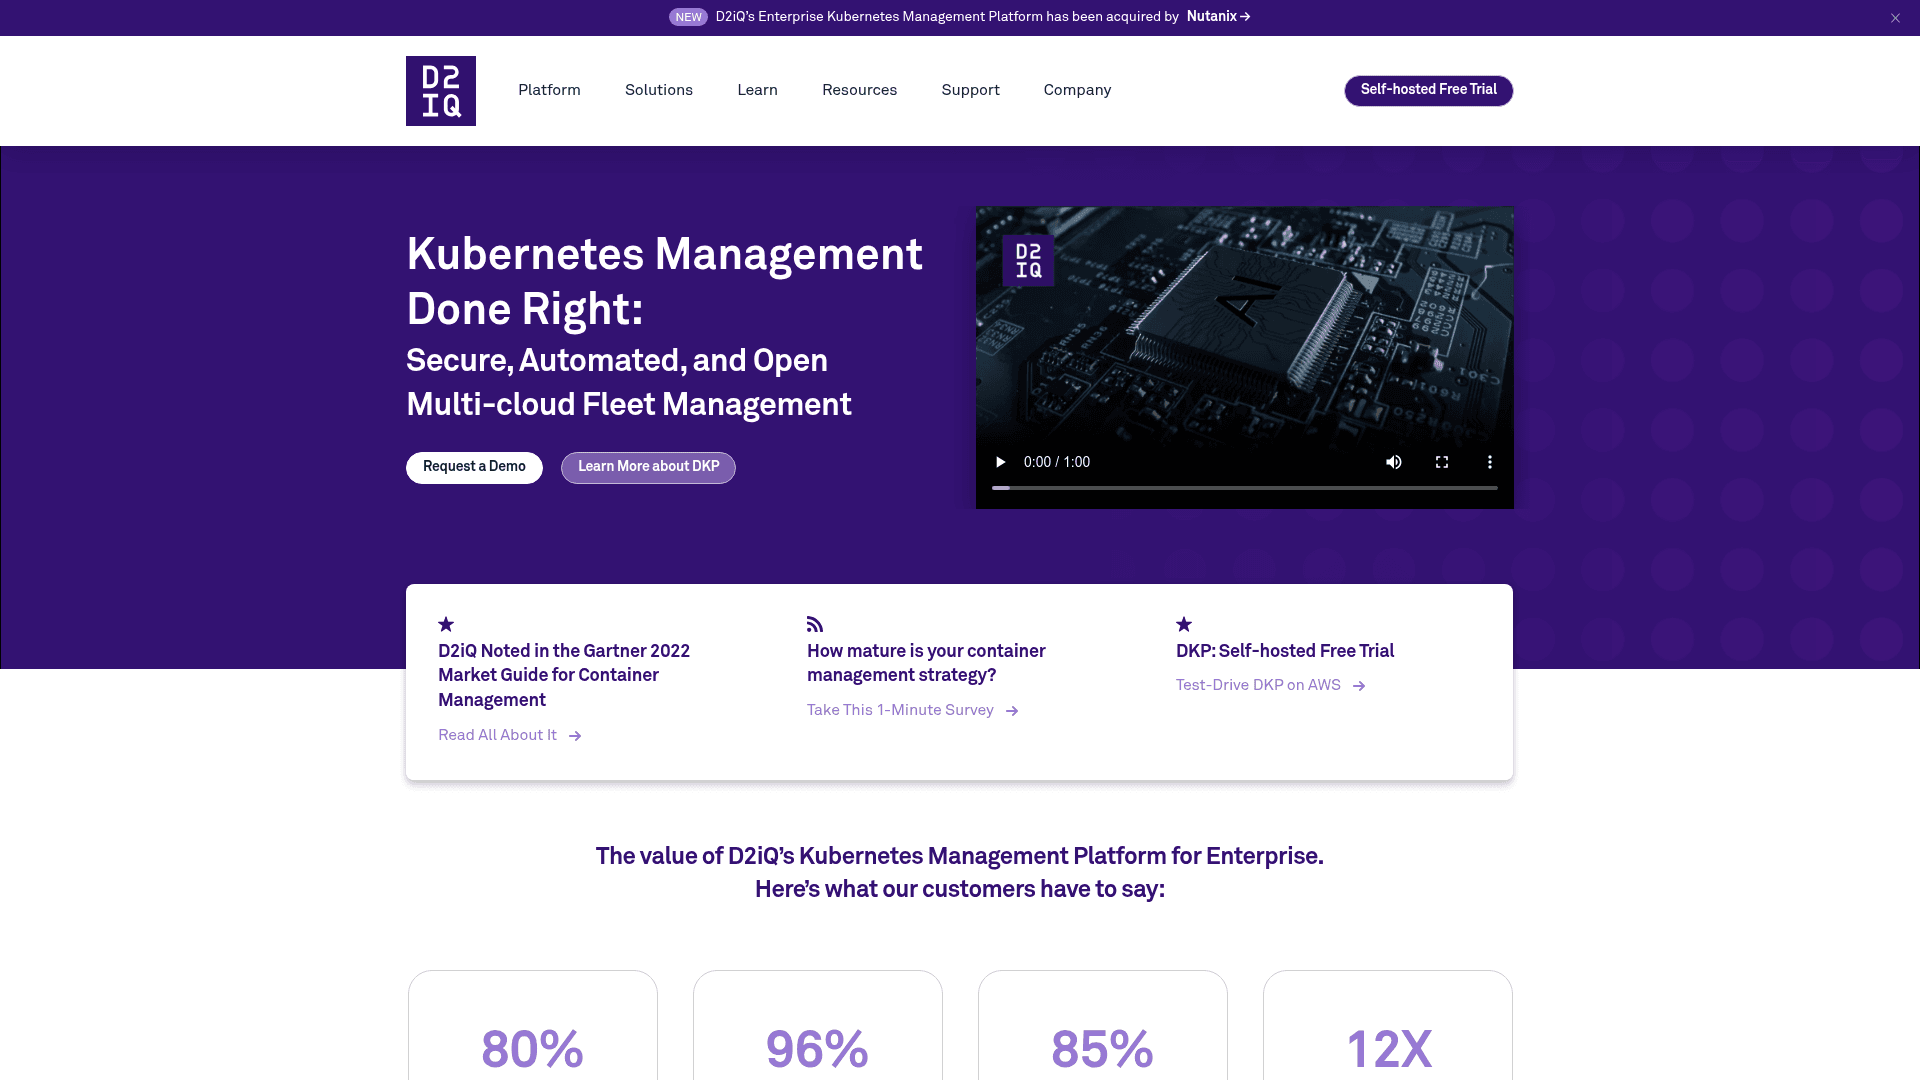Click the D2iQ logo in the header
The image size is (1920, 1080).
point(440,90)
